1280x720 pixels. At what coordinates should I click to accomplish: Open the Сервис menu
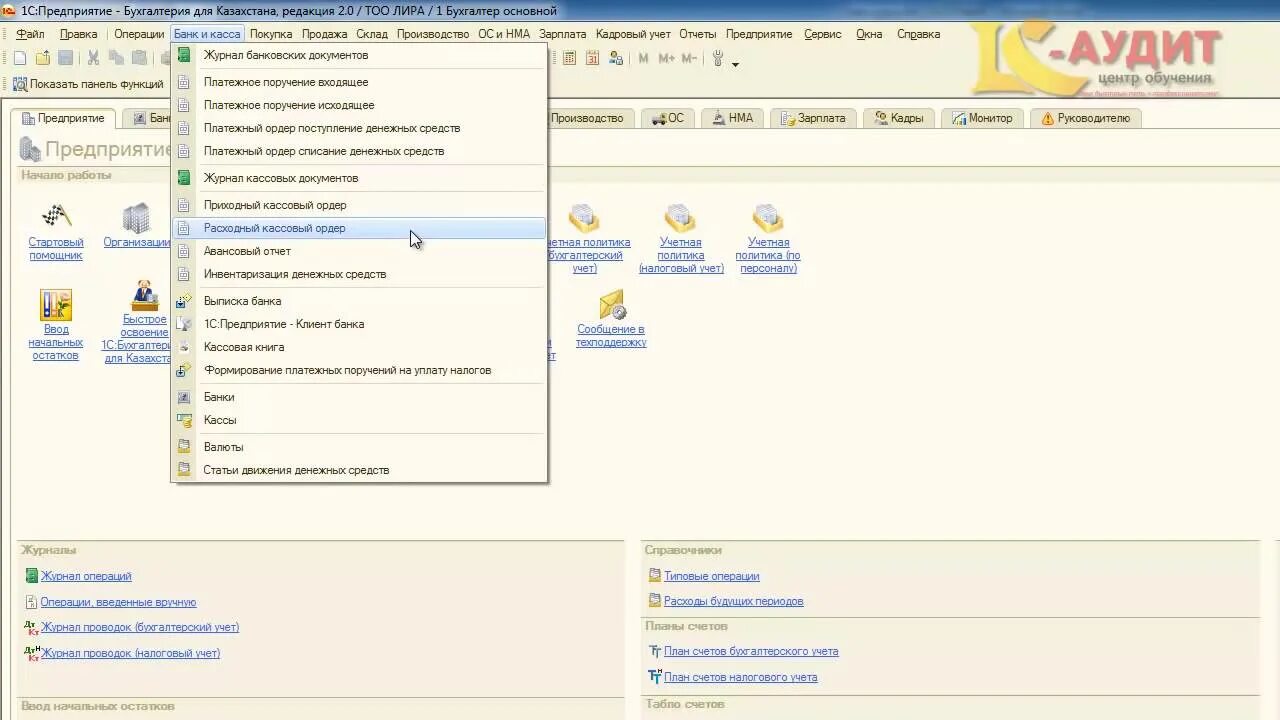[x=822, y=34]
